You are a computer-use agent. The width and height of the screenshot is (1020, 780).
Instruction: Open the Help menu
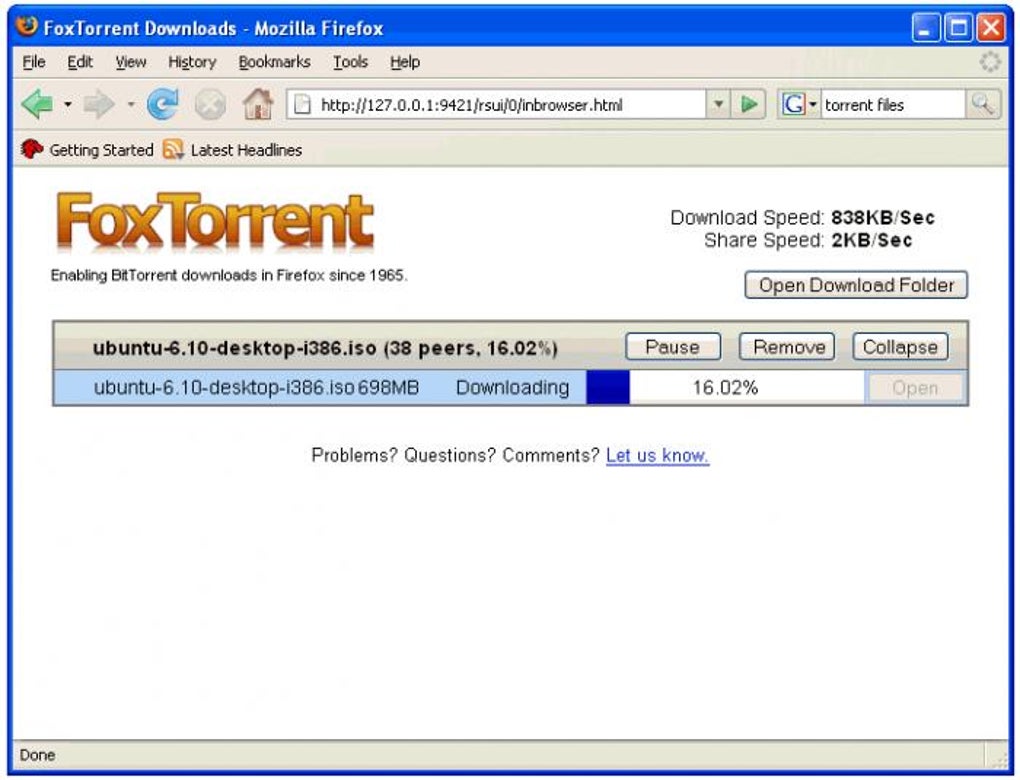[x=405, y=62]
